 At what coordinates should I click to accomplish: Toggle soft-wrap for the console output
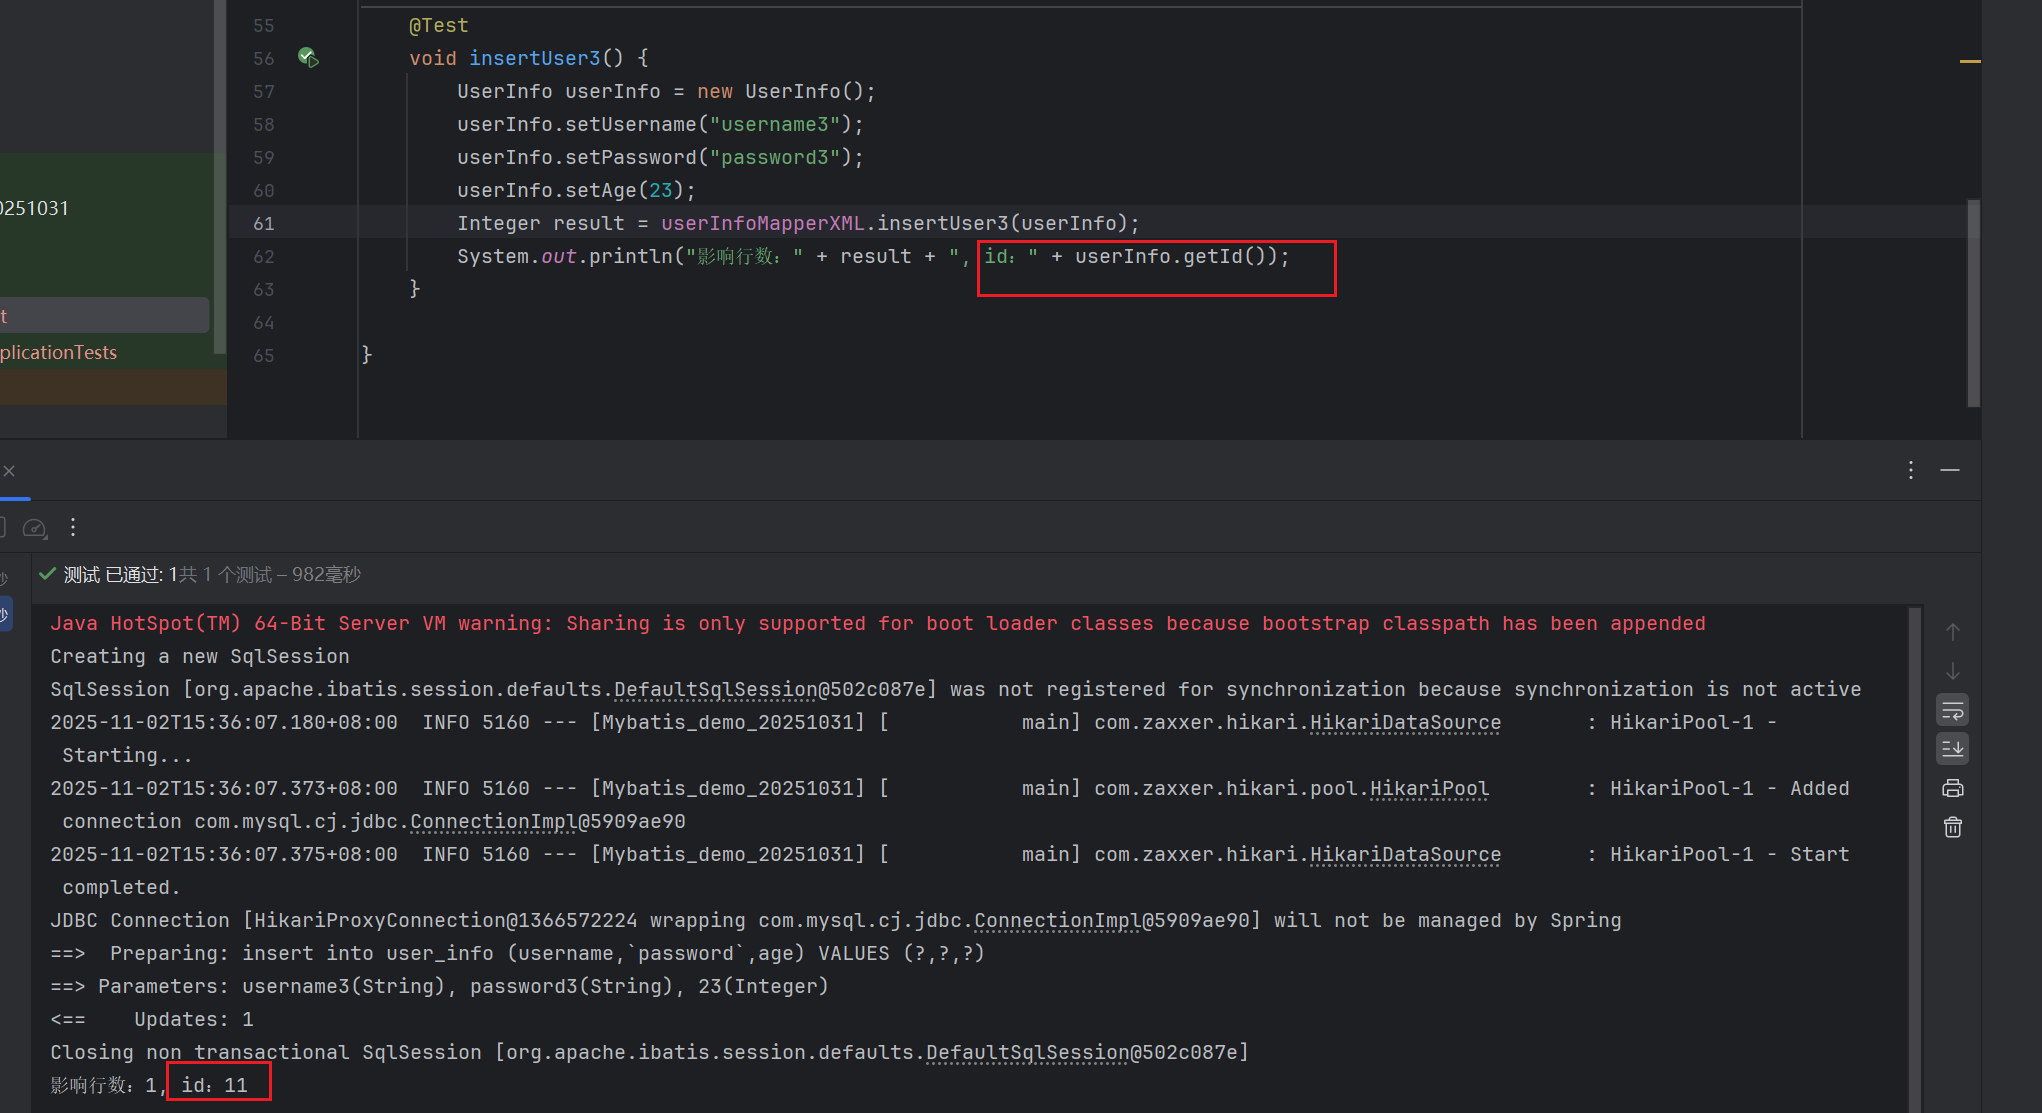[x=1953, y=711]
